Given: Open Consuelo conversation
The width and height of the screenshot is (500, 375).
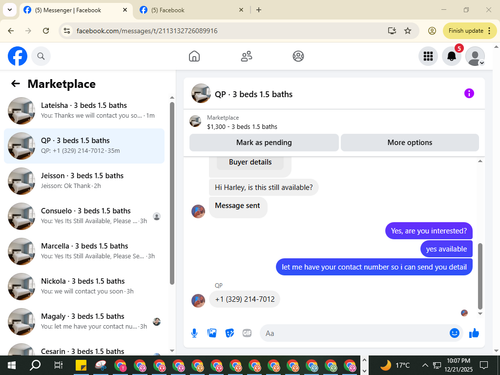Looking at the screenshot, I should [x=84, y=216].
